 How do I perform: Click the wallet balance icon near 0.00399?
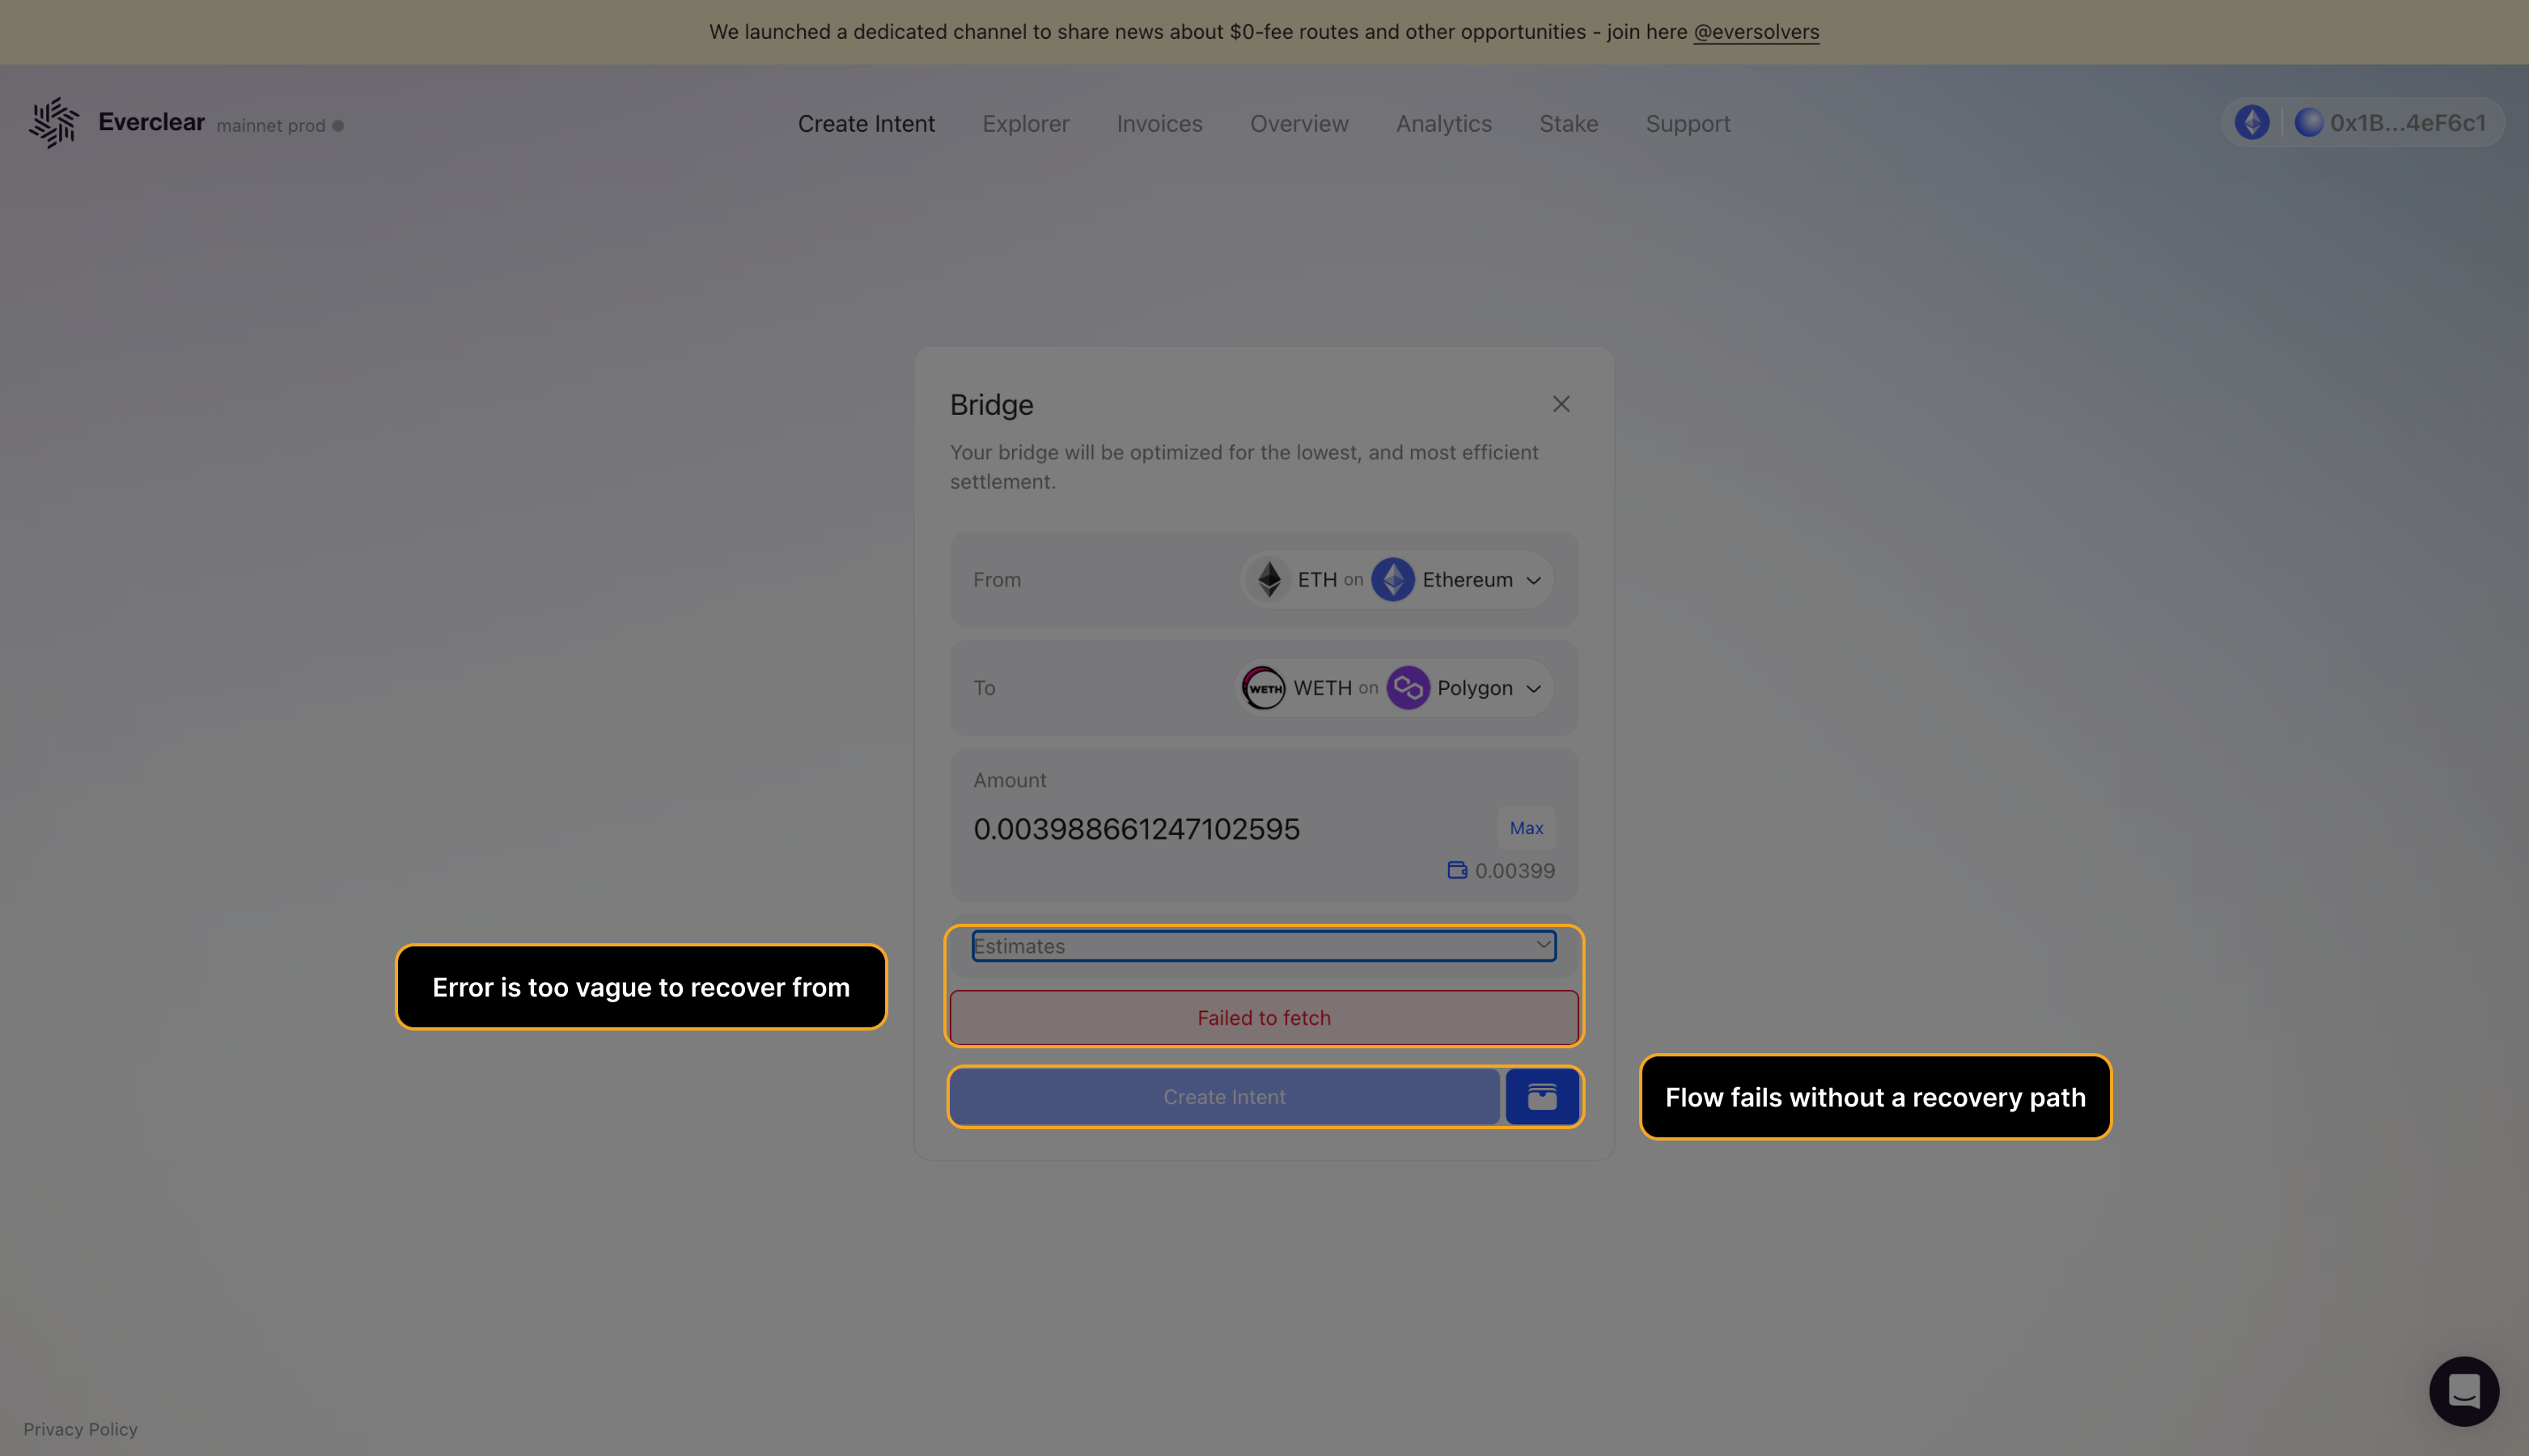click(x=1457, y=870)
